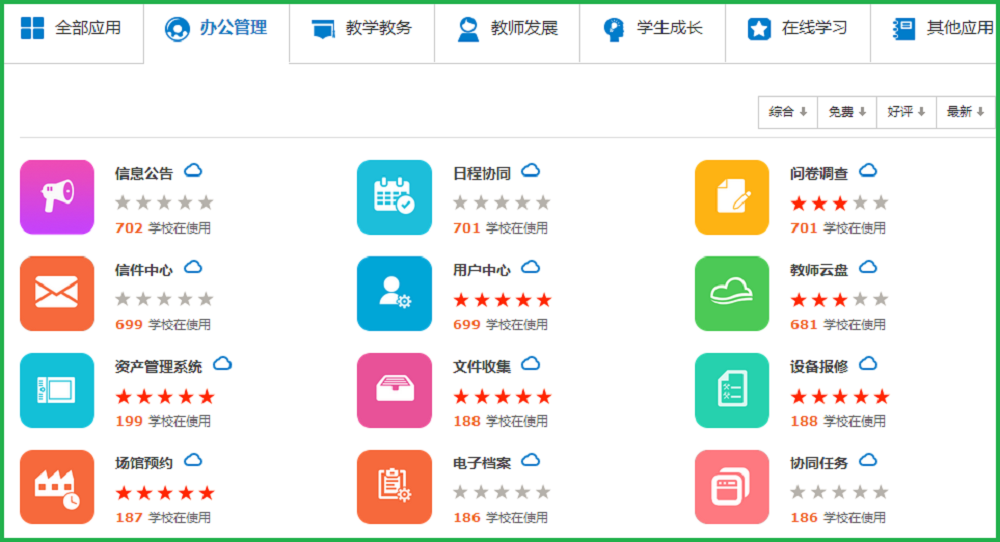Open the 设备报修 title link
1000x542 pixels.
(819, 367)
